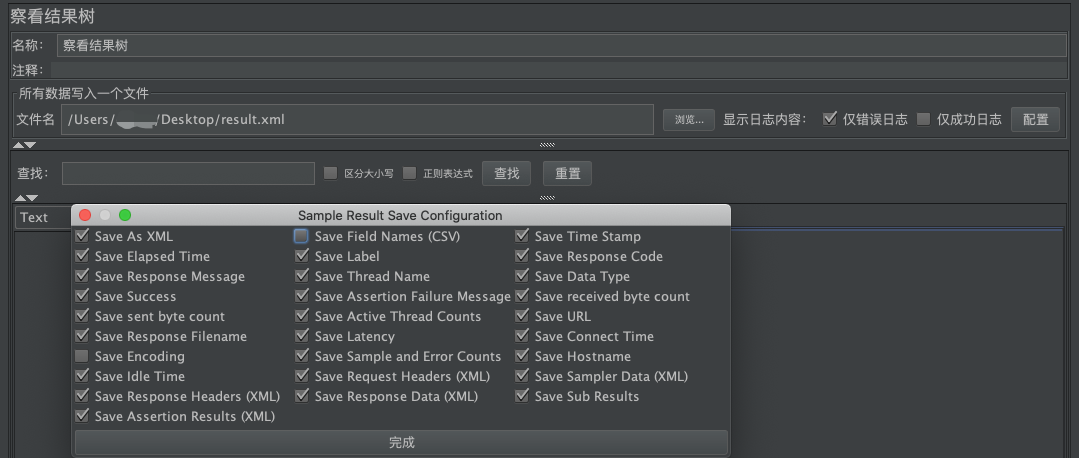
Task: Uncheck Save Sub Results
Action: [x=522, y=395]
